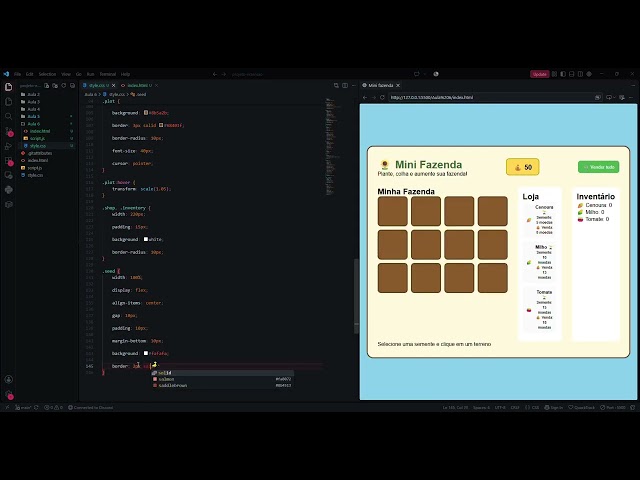Go back in the Mini Fazenda preview browser

pos(365,98)
